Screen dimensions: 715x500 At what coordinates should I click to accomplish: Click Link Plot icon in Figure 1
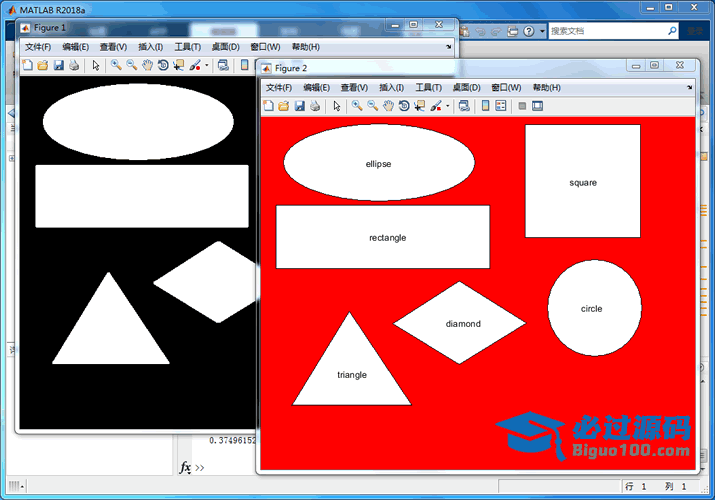pyautogui.click(x=223, y=65)
